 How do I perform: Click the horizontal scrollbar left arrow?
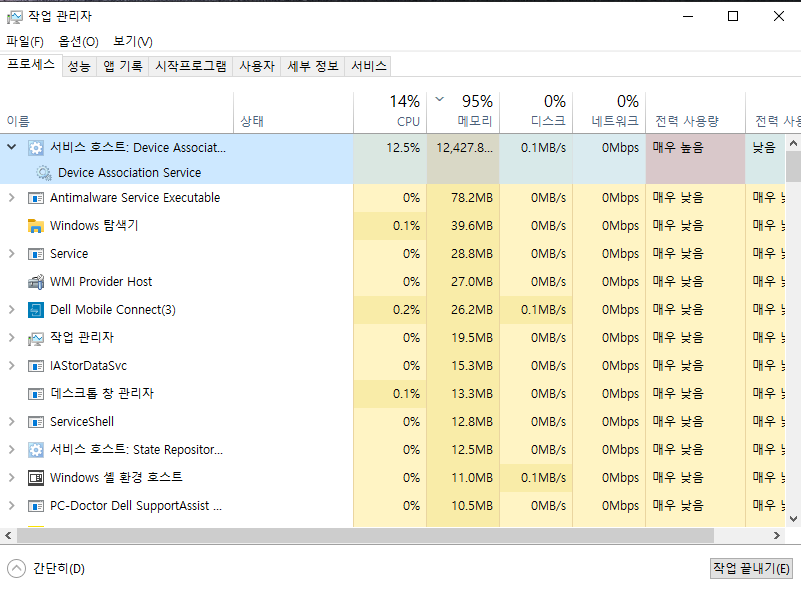(8, 535)
